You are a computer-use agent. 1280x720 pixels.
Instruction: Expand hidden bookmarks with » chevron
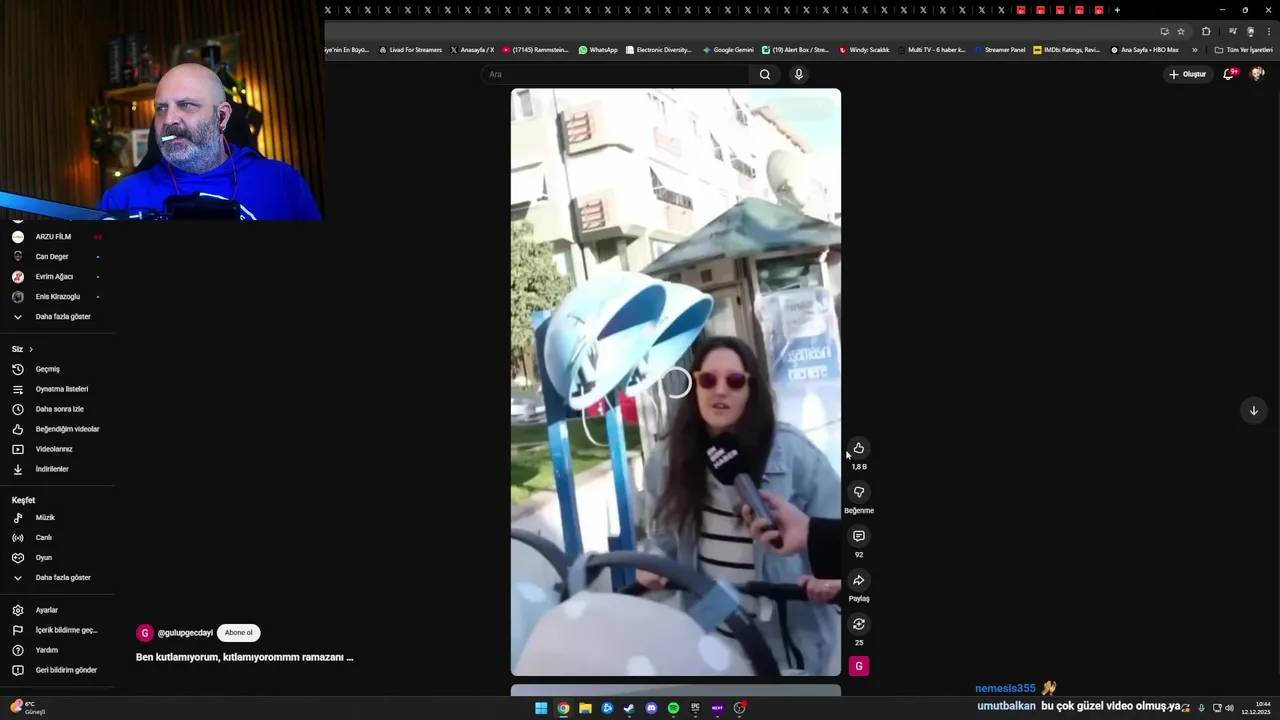(1194, 50)
